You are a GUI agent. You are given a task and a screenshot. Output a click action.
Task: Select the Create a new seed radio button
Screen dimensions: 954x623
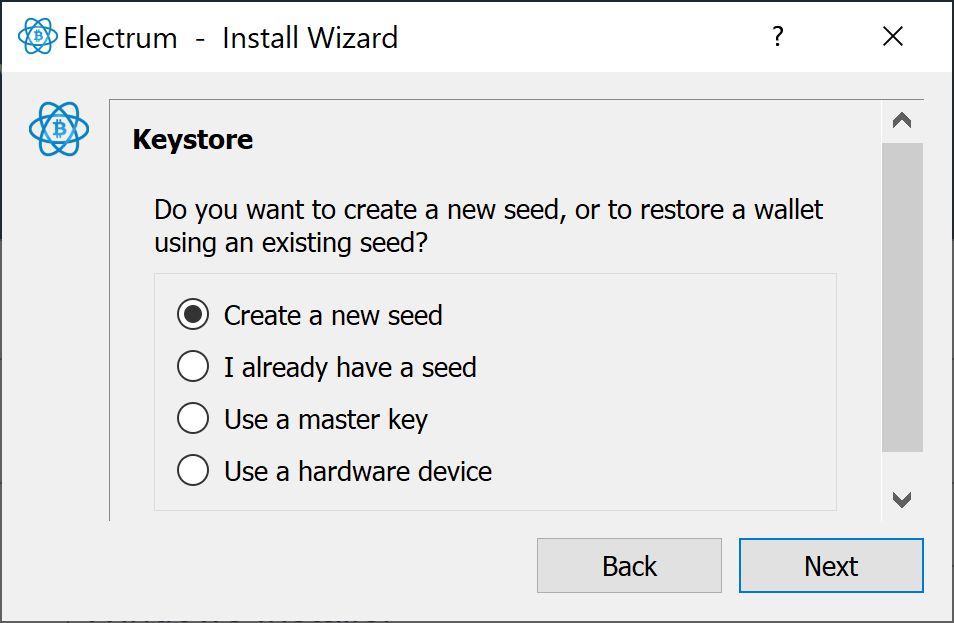pos(193,315)
